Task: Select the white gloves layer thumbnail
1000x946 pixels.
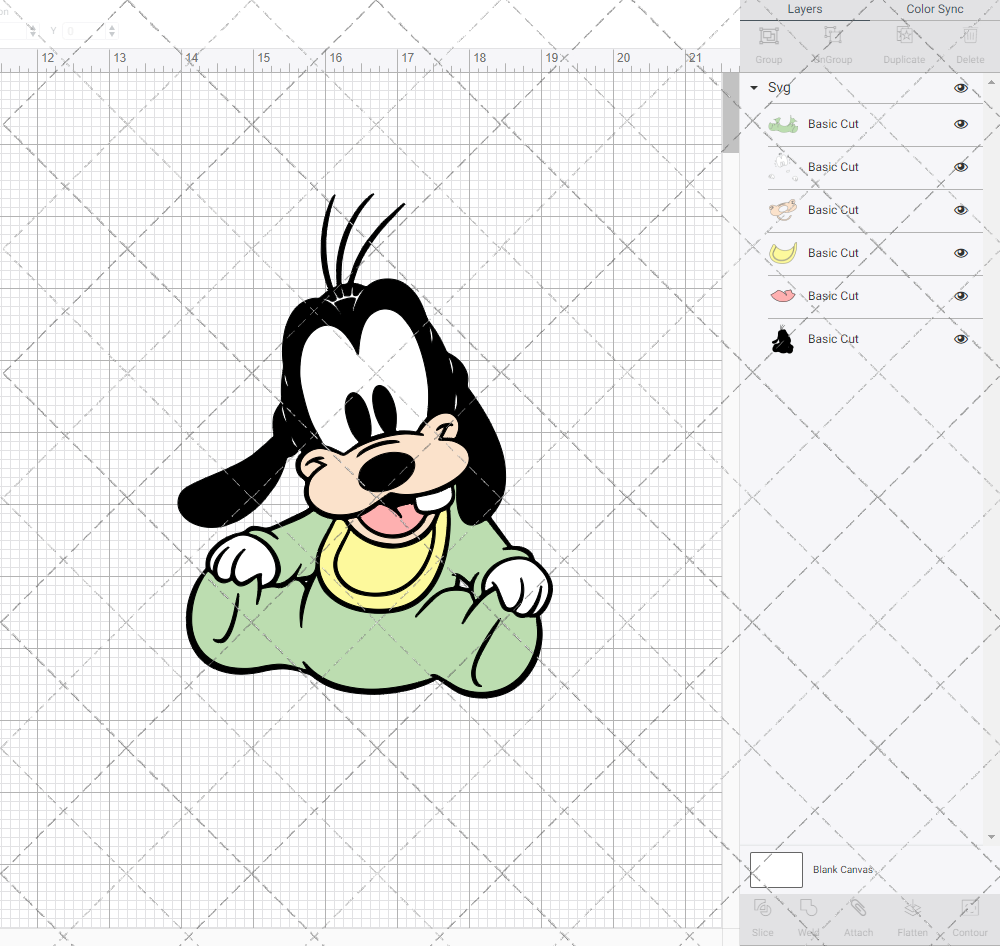Action: 783,167
